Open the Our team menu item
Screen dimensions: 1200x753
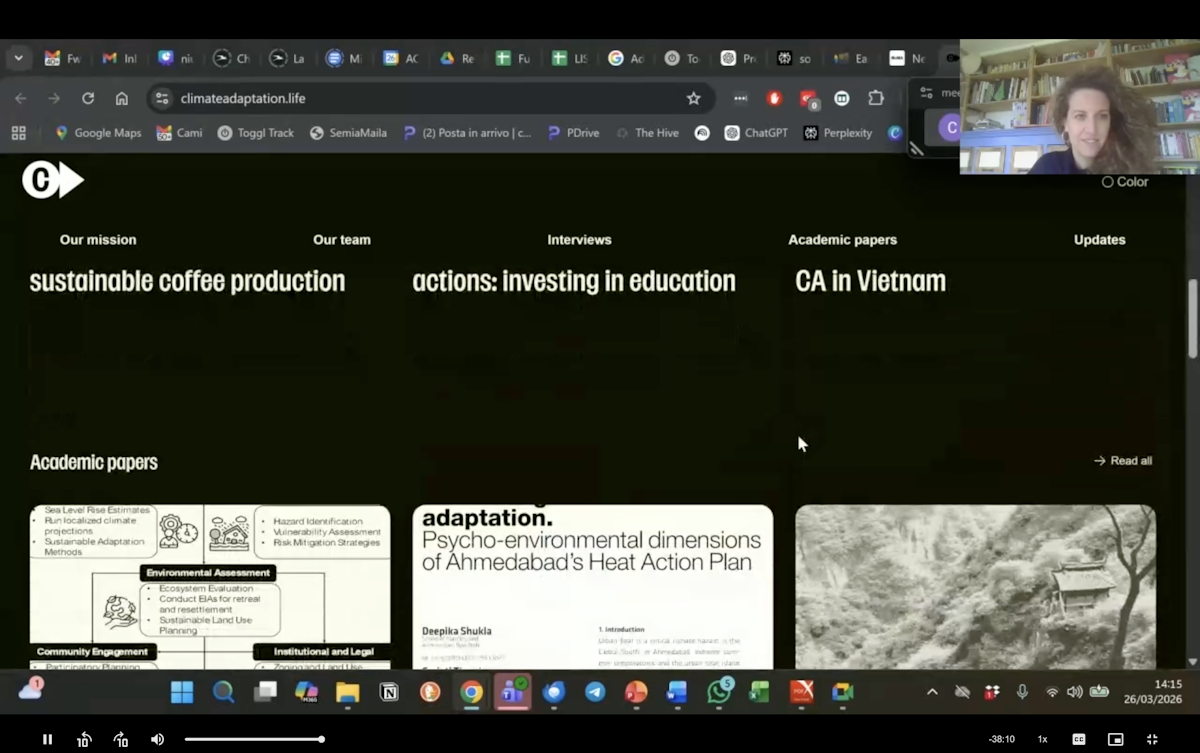coord(342,240)
